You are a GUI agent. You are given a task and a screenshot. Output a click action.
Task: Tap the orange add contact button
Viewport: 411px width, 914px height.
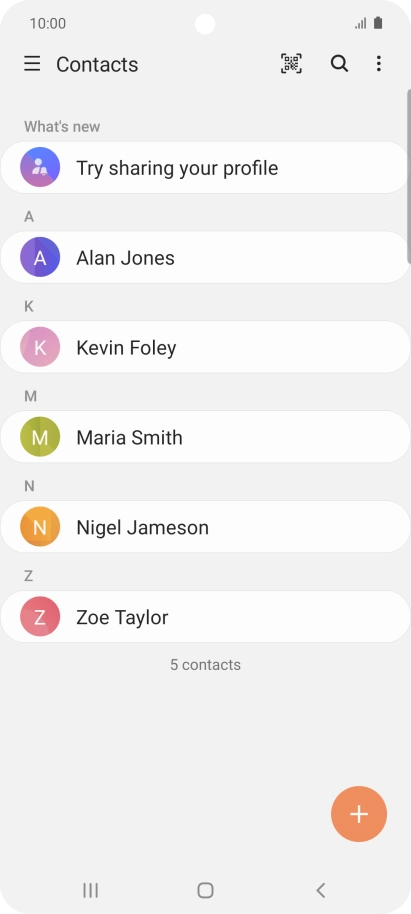[359, 814]
